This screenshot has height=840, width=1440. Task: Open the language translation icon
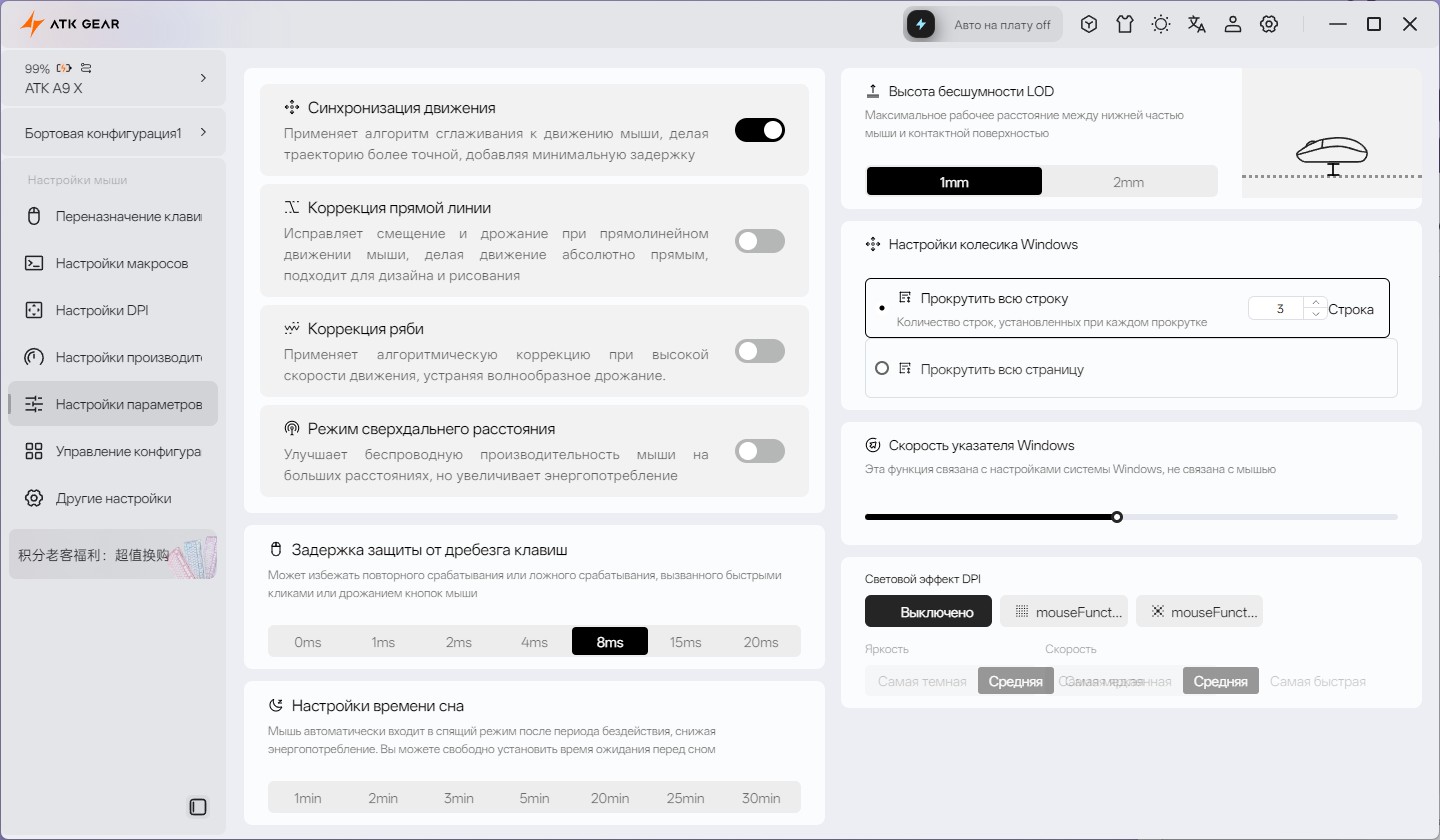click(1197, 24)
